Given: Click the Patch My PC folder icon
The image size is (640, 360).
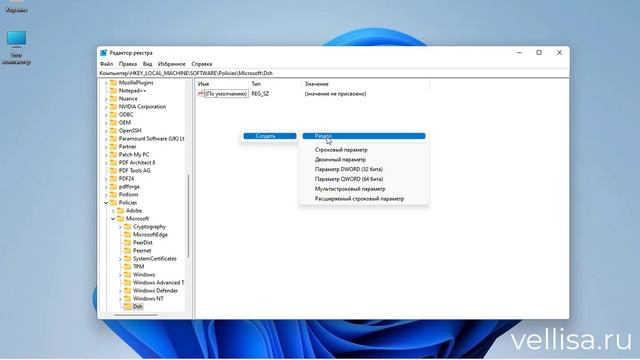Looking at the screenshot, I should point(113,155).
